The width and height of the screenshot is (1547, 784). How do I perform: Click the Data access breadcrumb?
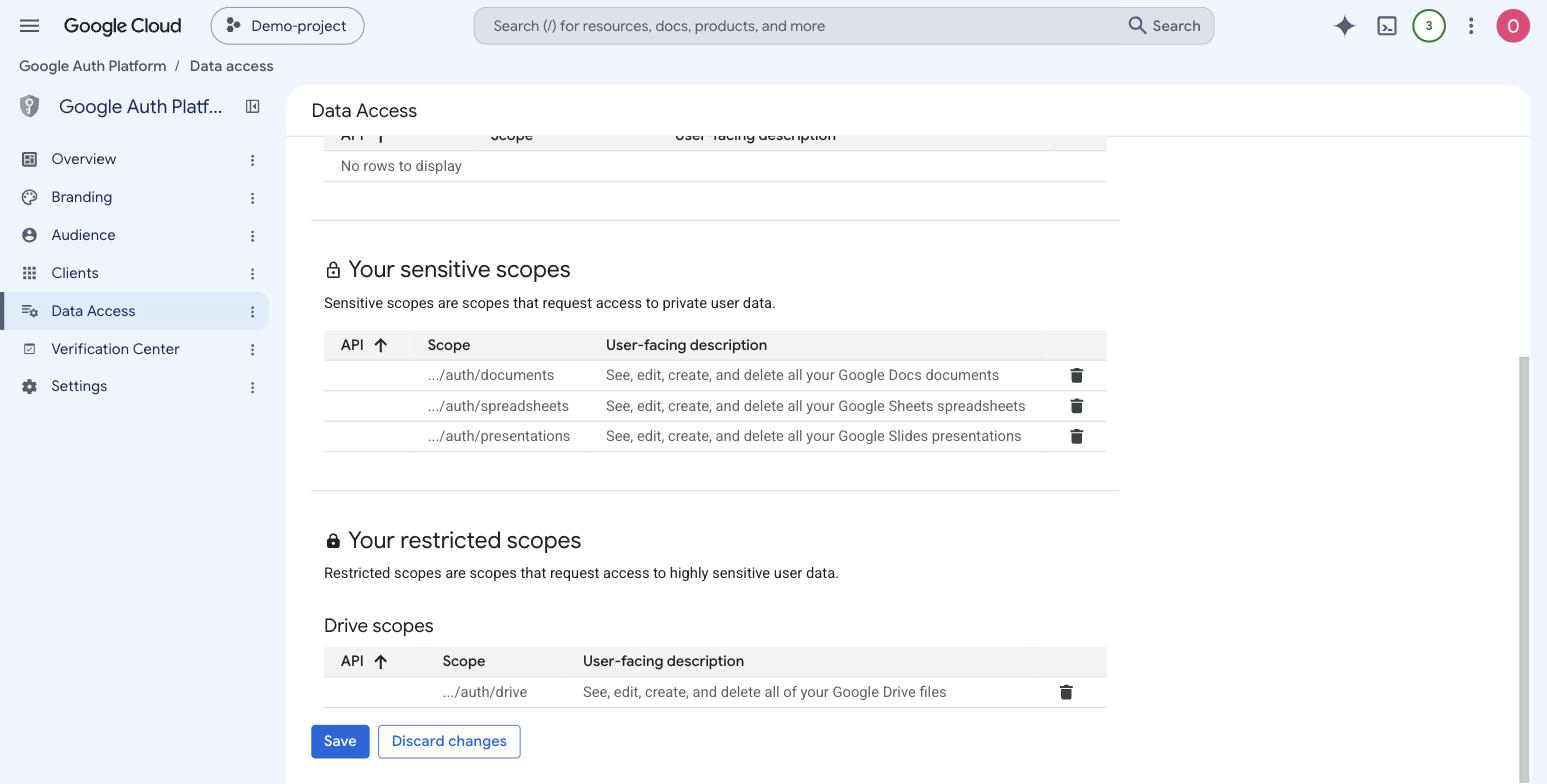(231, 66)
